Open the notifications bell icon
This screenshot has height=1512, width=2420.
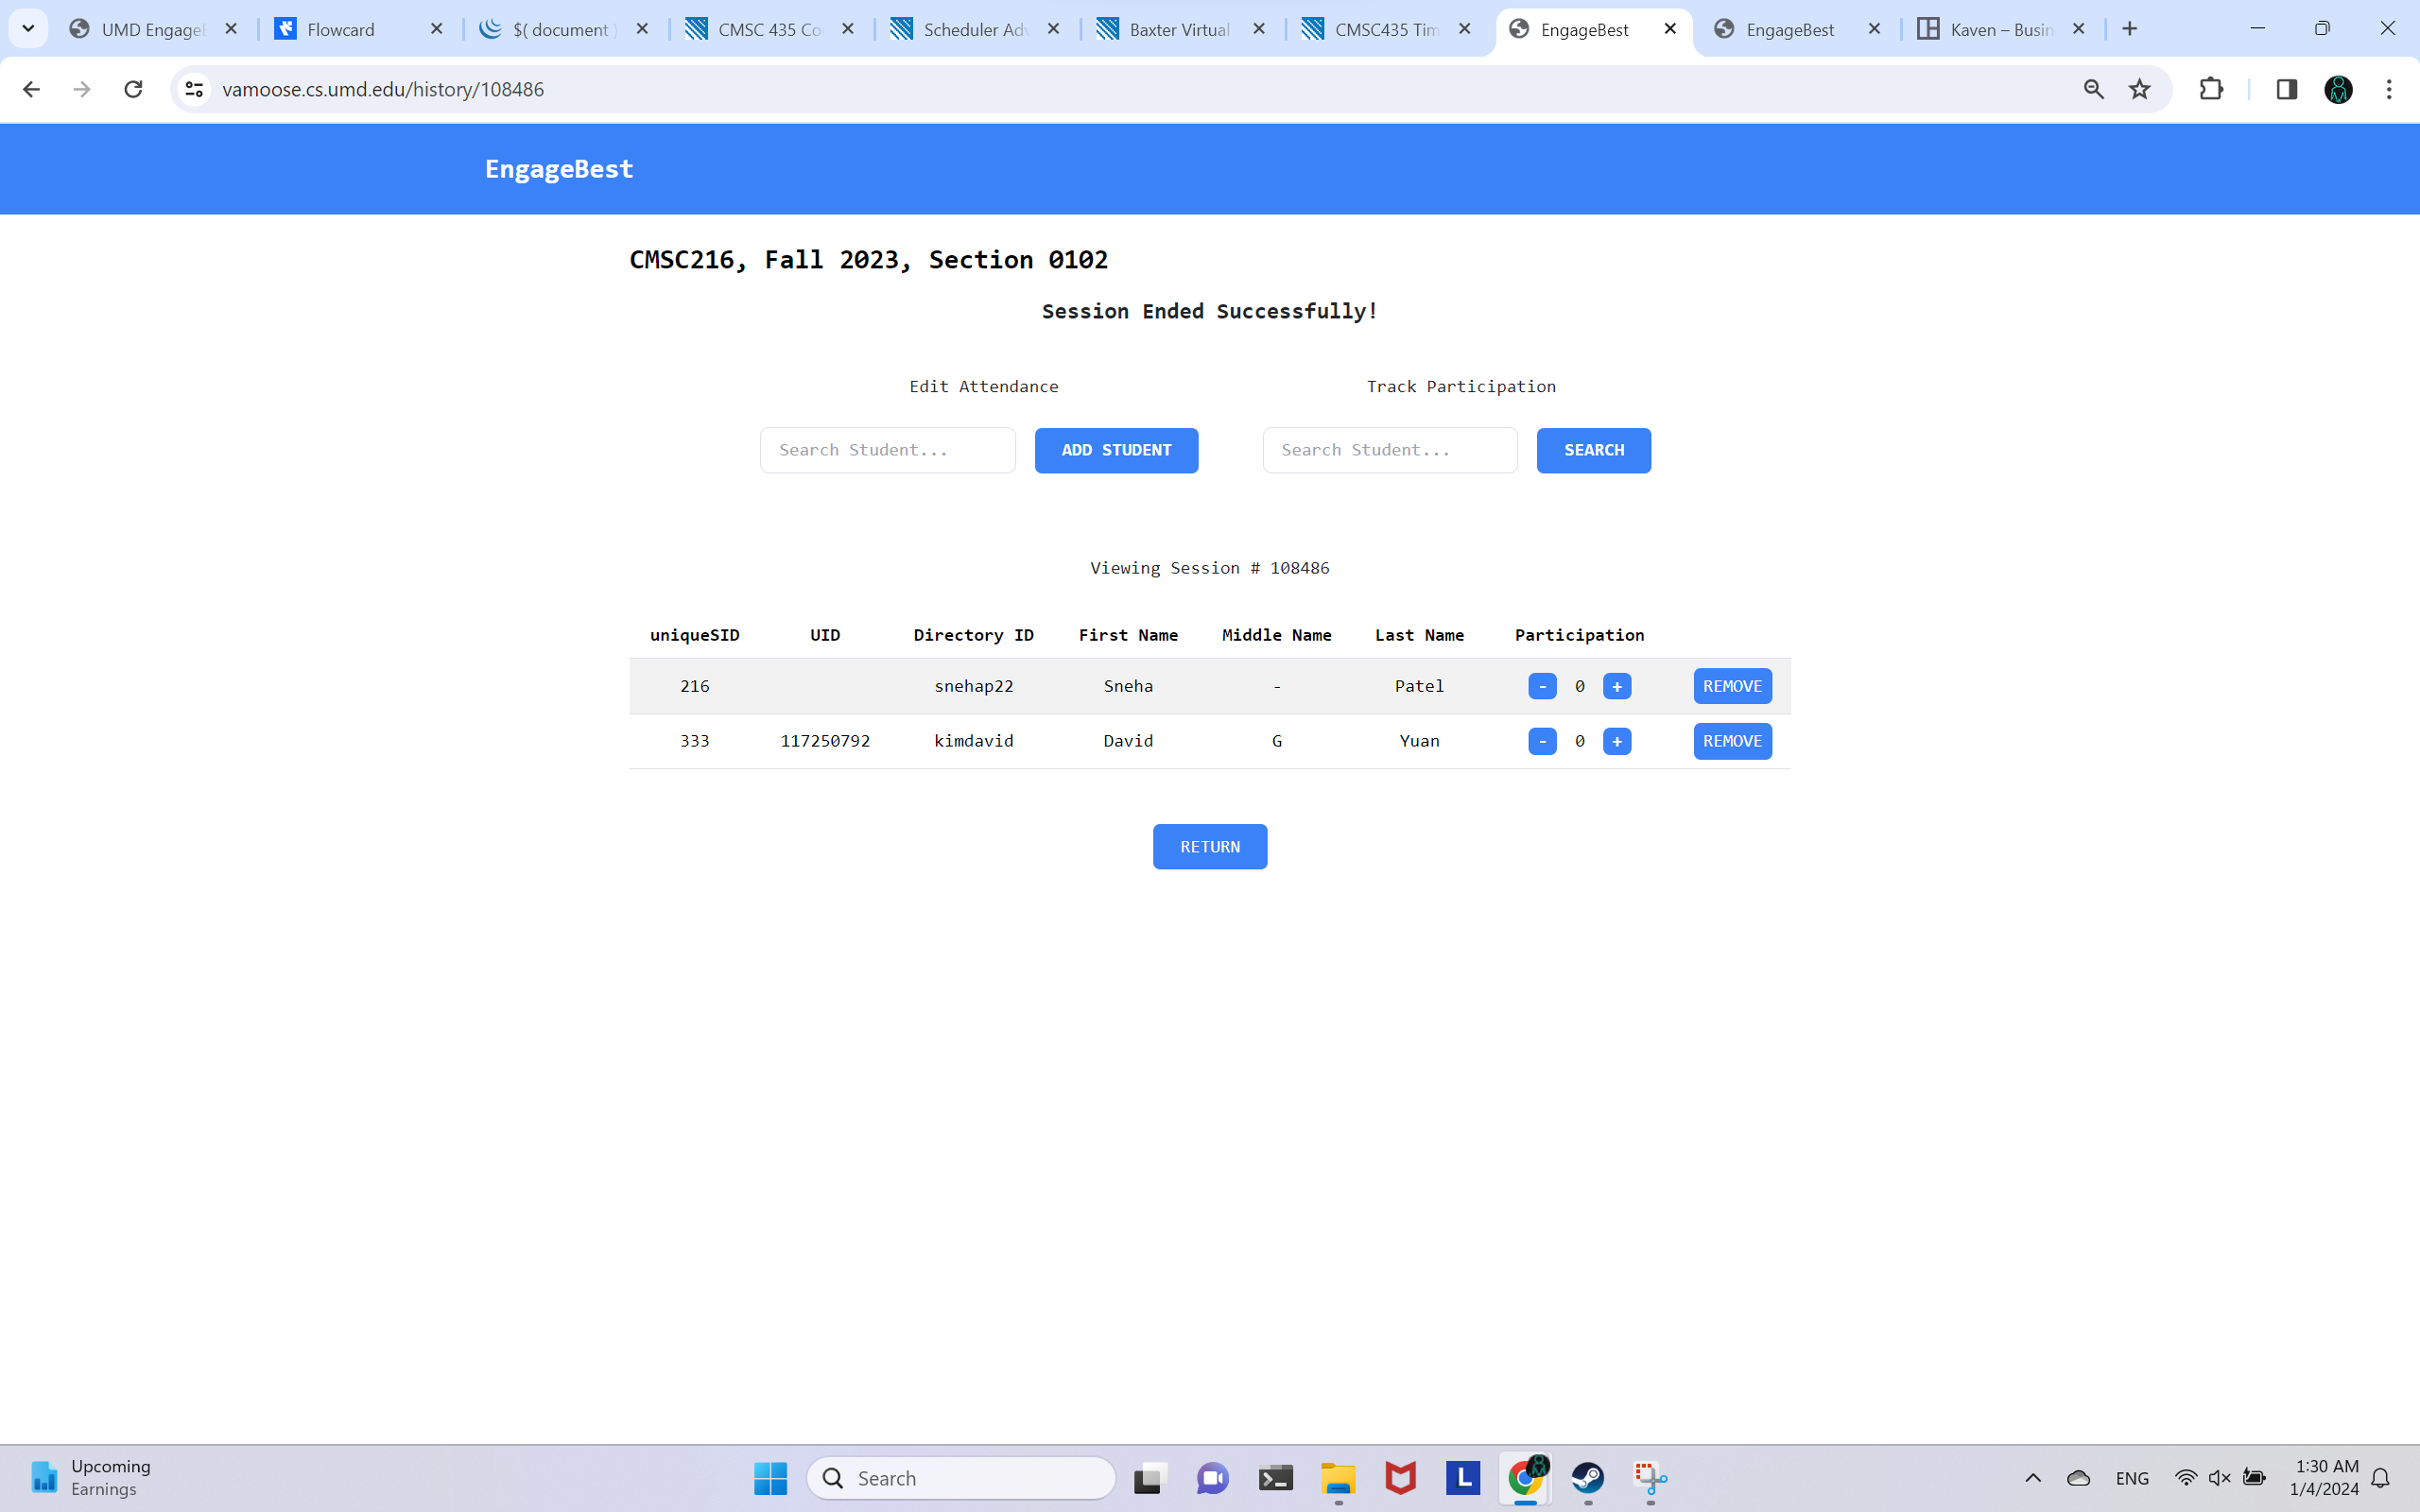[x=2380, y=1478]
